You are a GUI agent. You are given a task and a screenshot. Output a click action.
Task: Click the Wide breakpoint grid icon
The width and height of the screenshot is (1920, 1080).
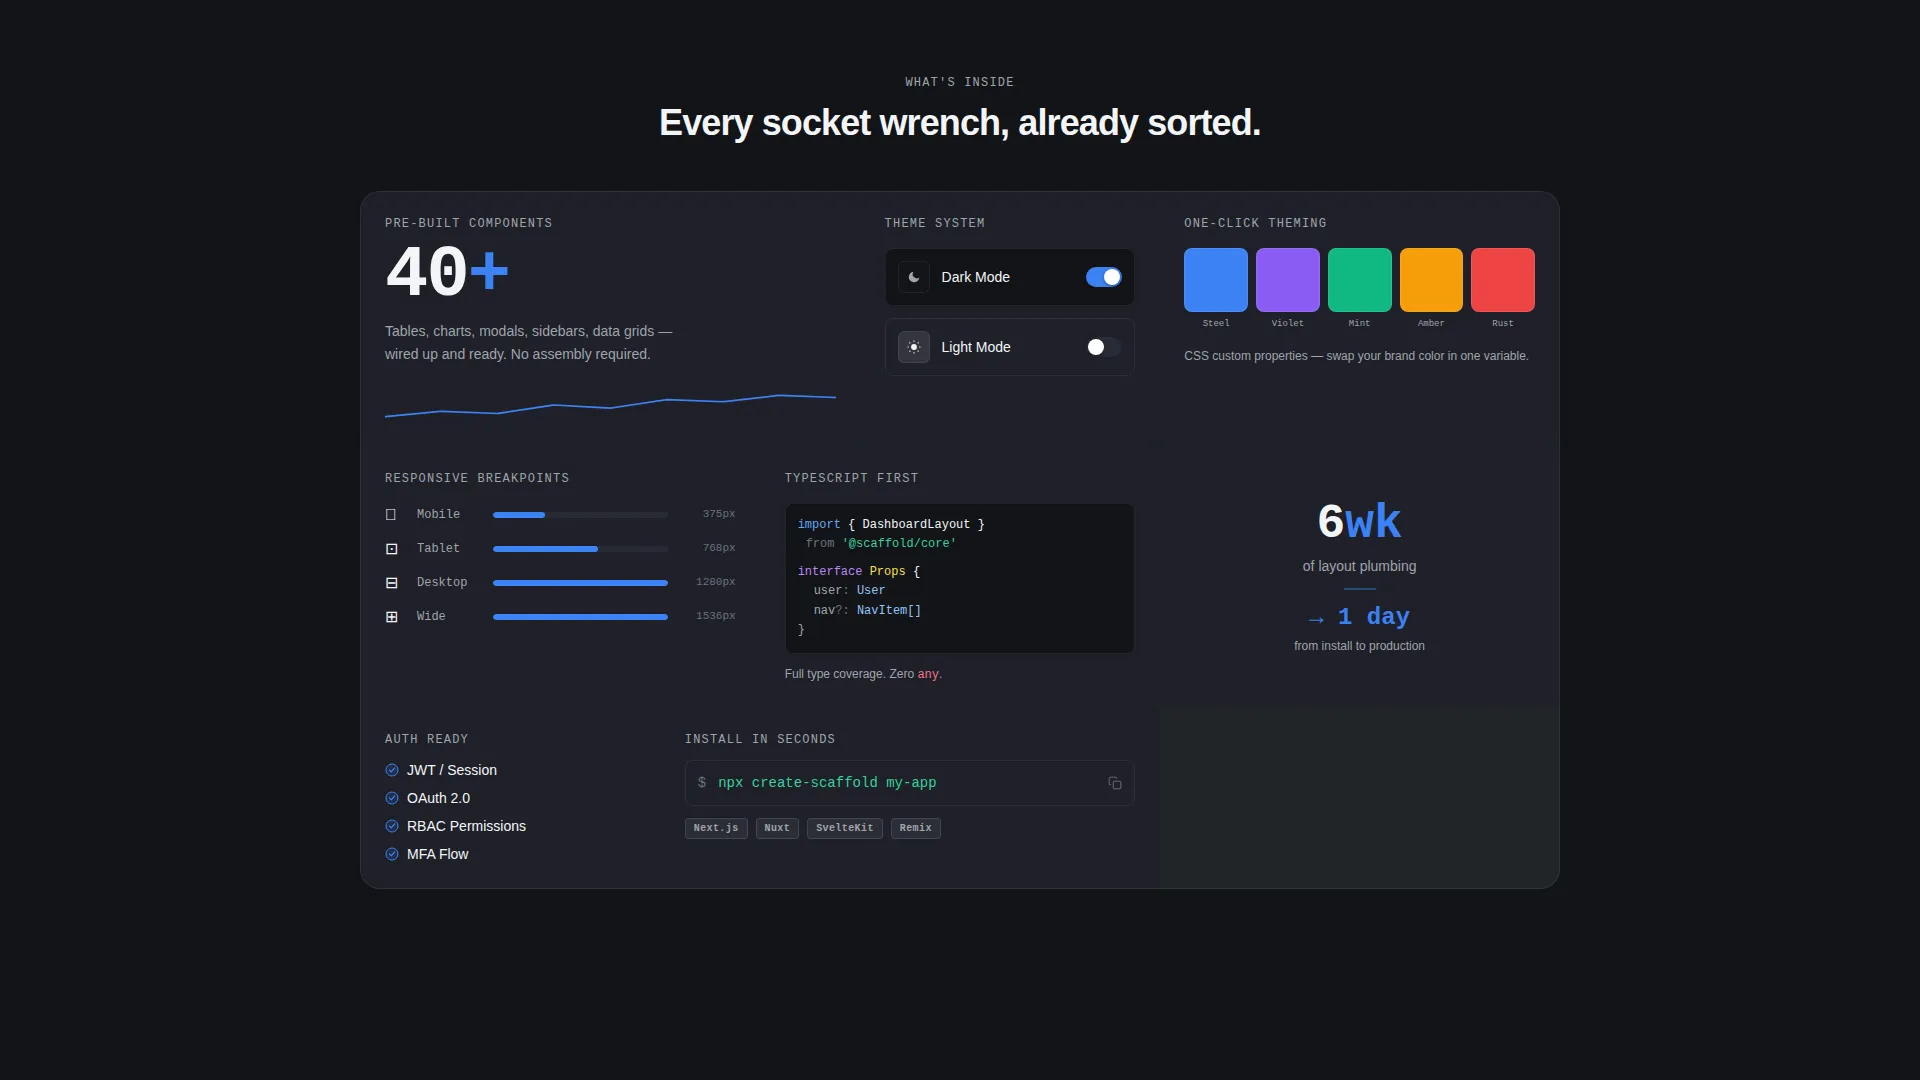[391, 616]
